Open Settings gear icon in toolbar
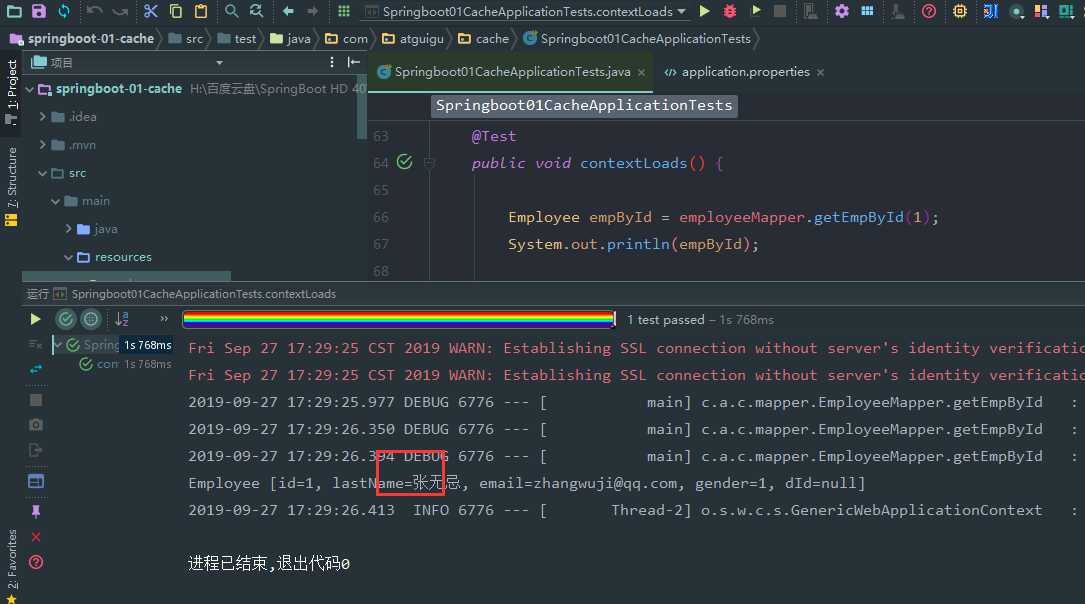Screen dimensions: 1085x604 [x=841, y=11]
